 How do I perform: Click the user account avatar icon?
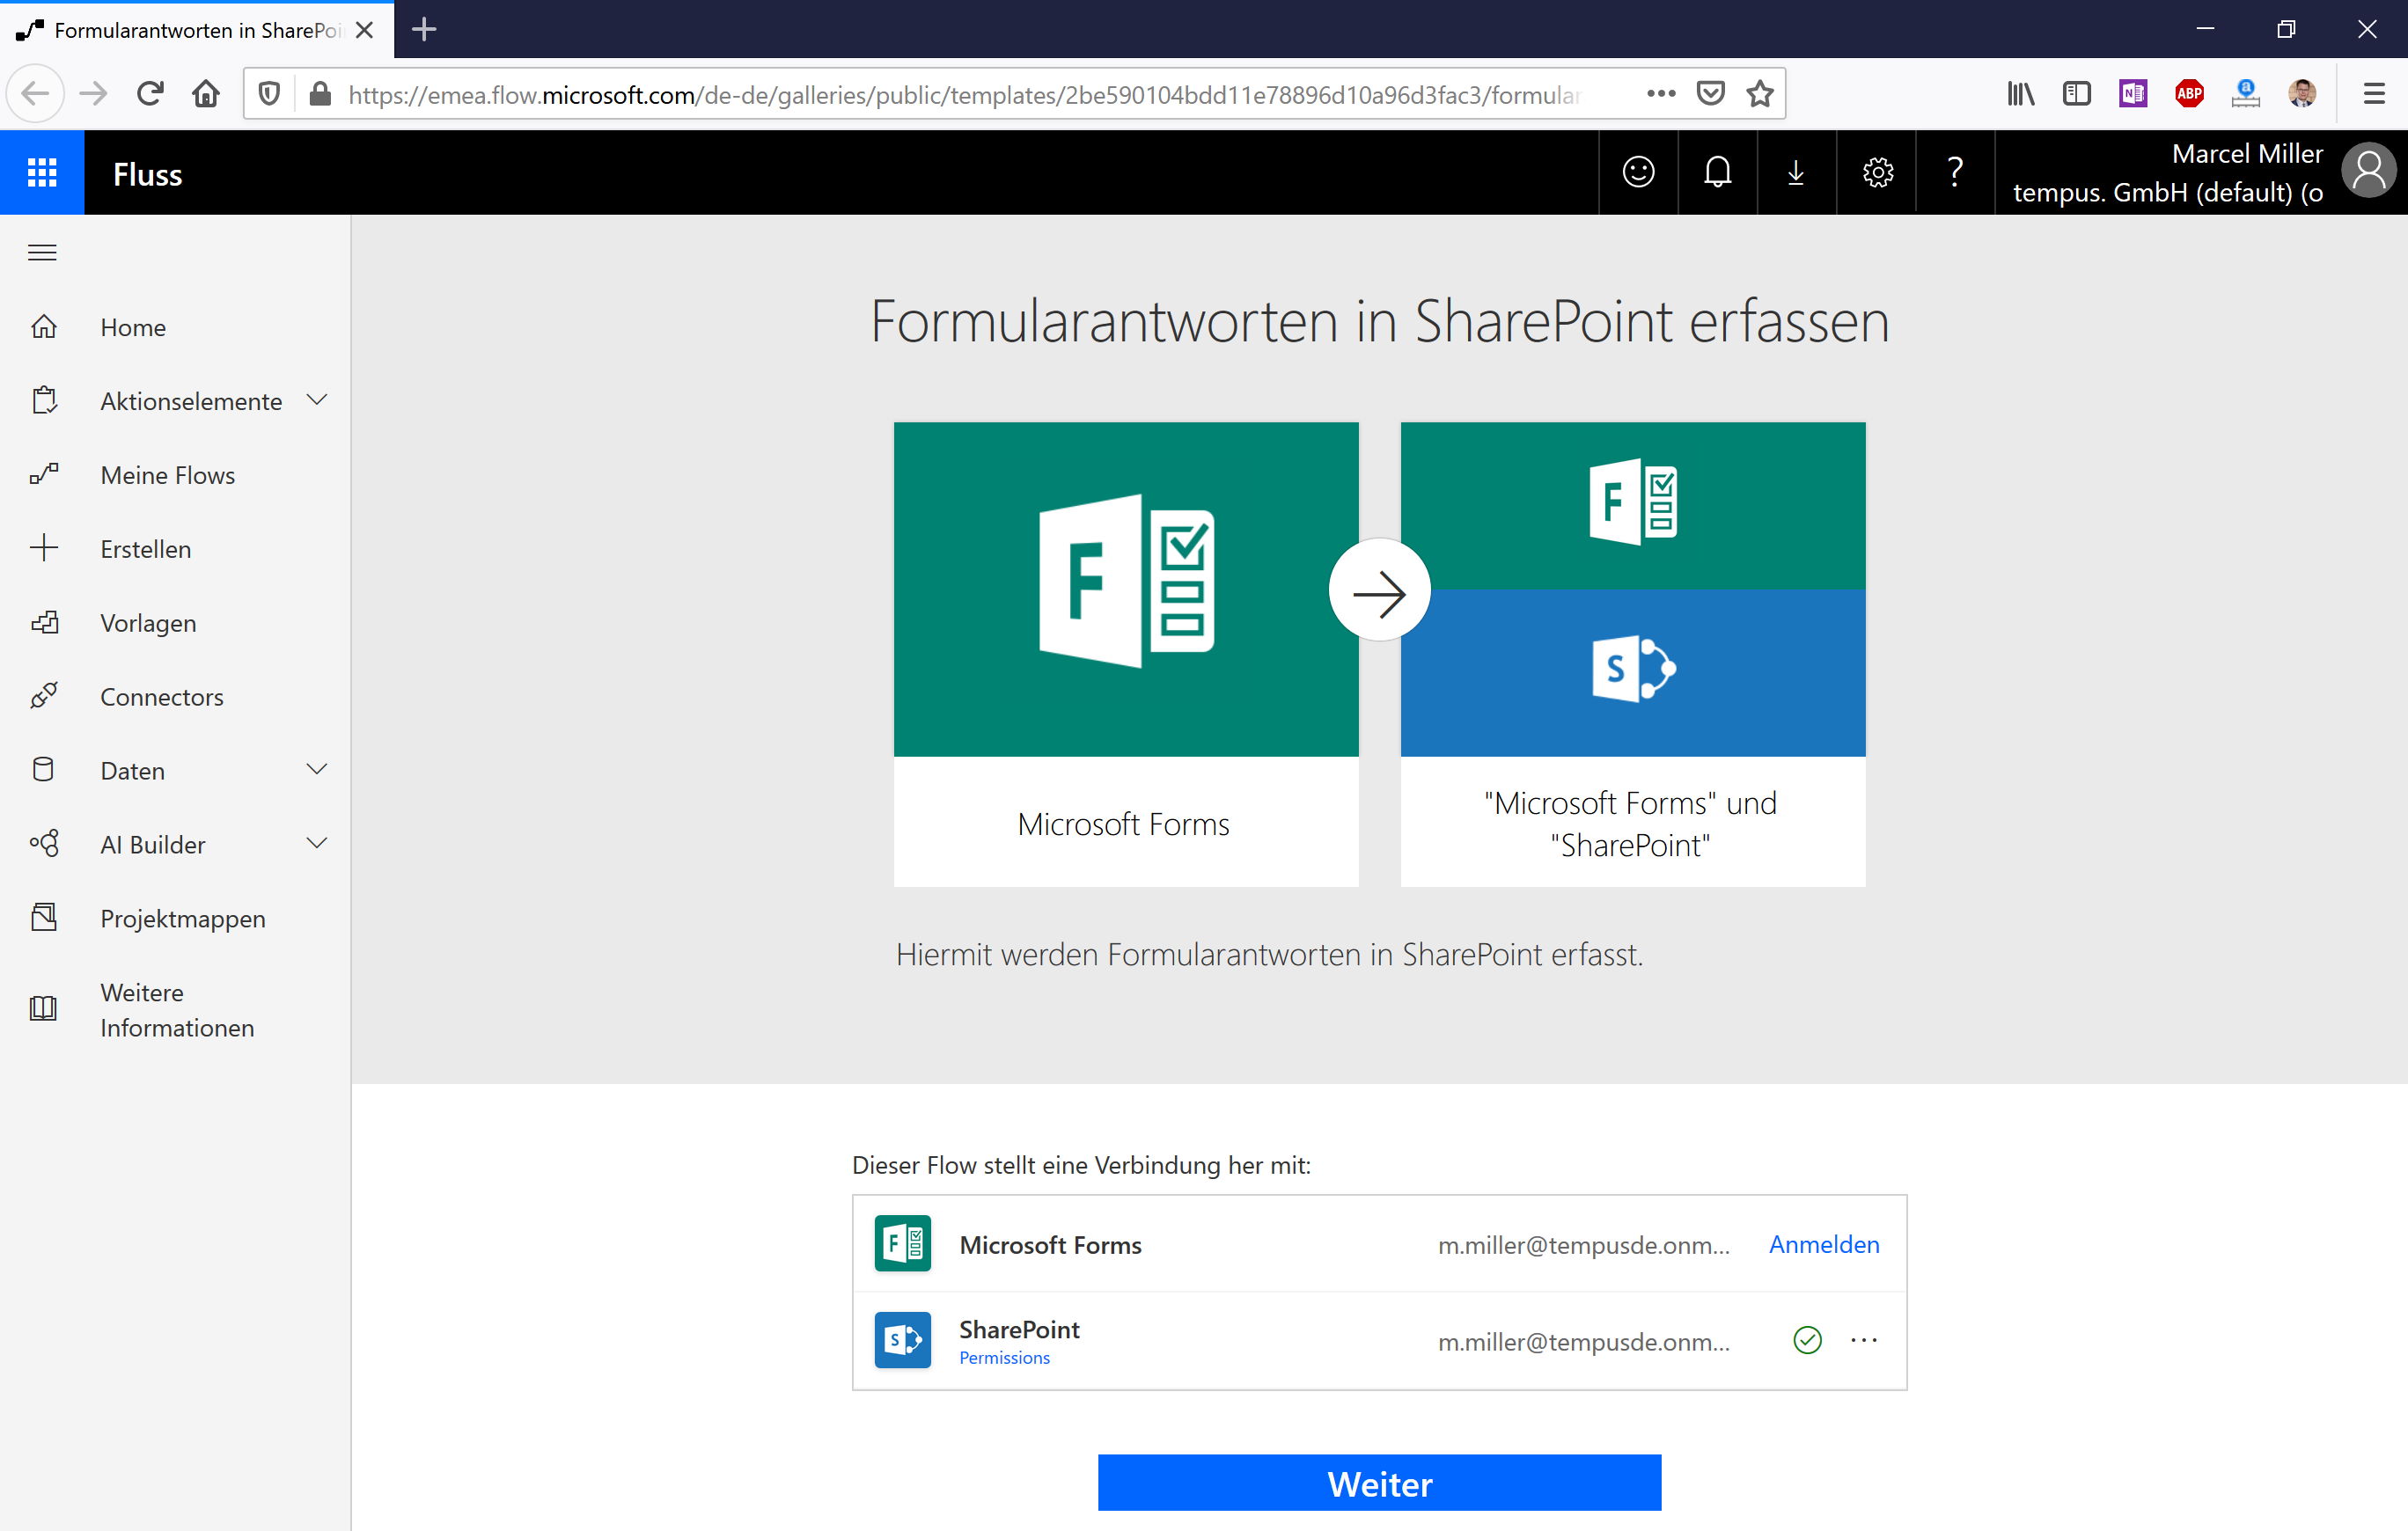pyautogui.click(x=2369, y=171)
